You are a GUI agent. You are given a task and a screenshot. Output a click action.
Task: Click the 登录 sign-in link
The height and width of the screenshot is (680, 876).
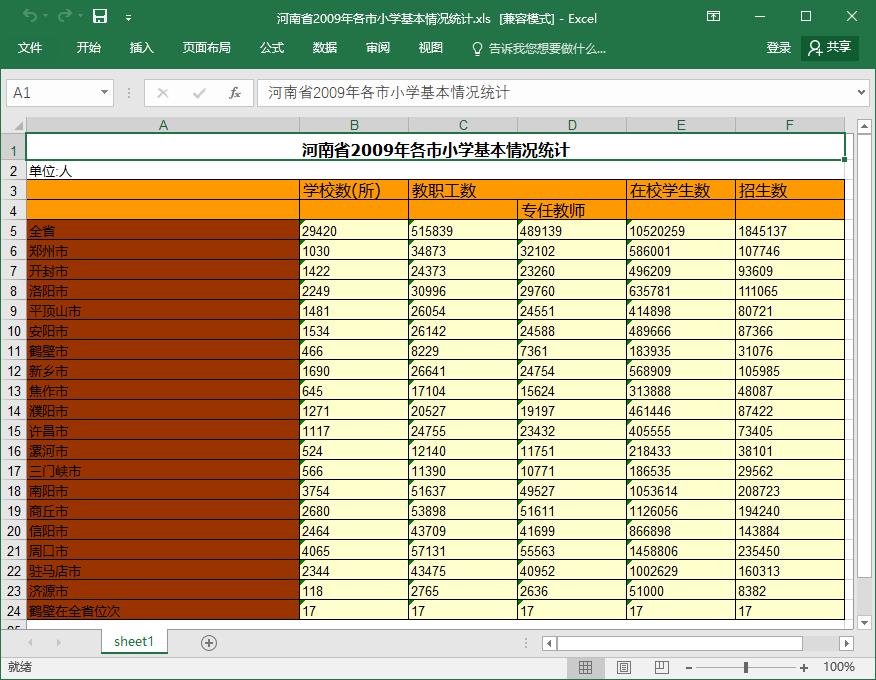click(x=778, y=48)
